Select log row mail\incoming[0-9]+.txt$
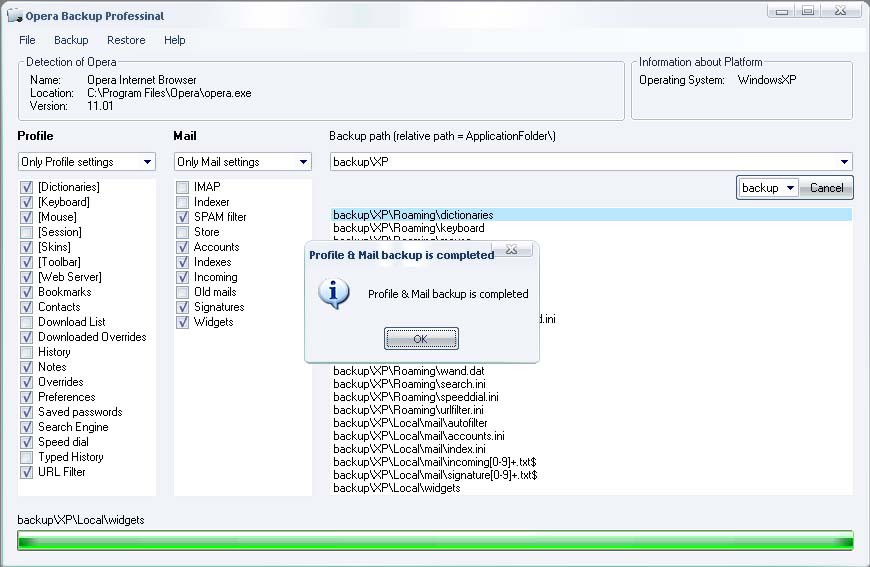The width and height of the screenshot is (870, 567). 591,462
